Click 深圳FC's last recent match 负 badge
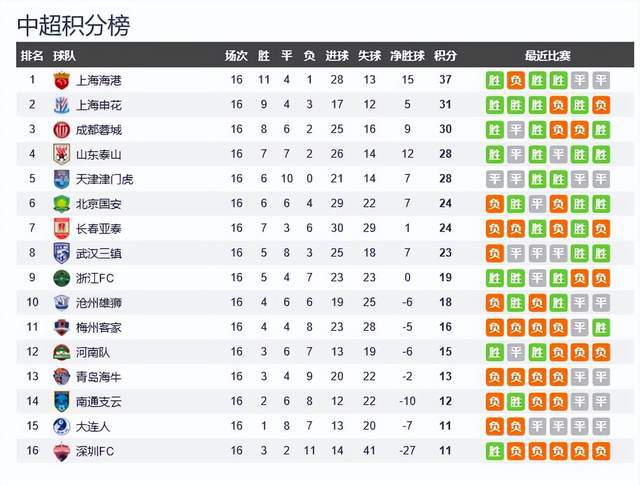Screen dimensions: 640x485 pos(601,451)
